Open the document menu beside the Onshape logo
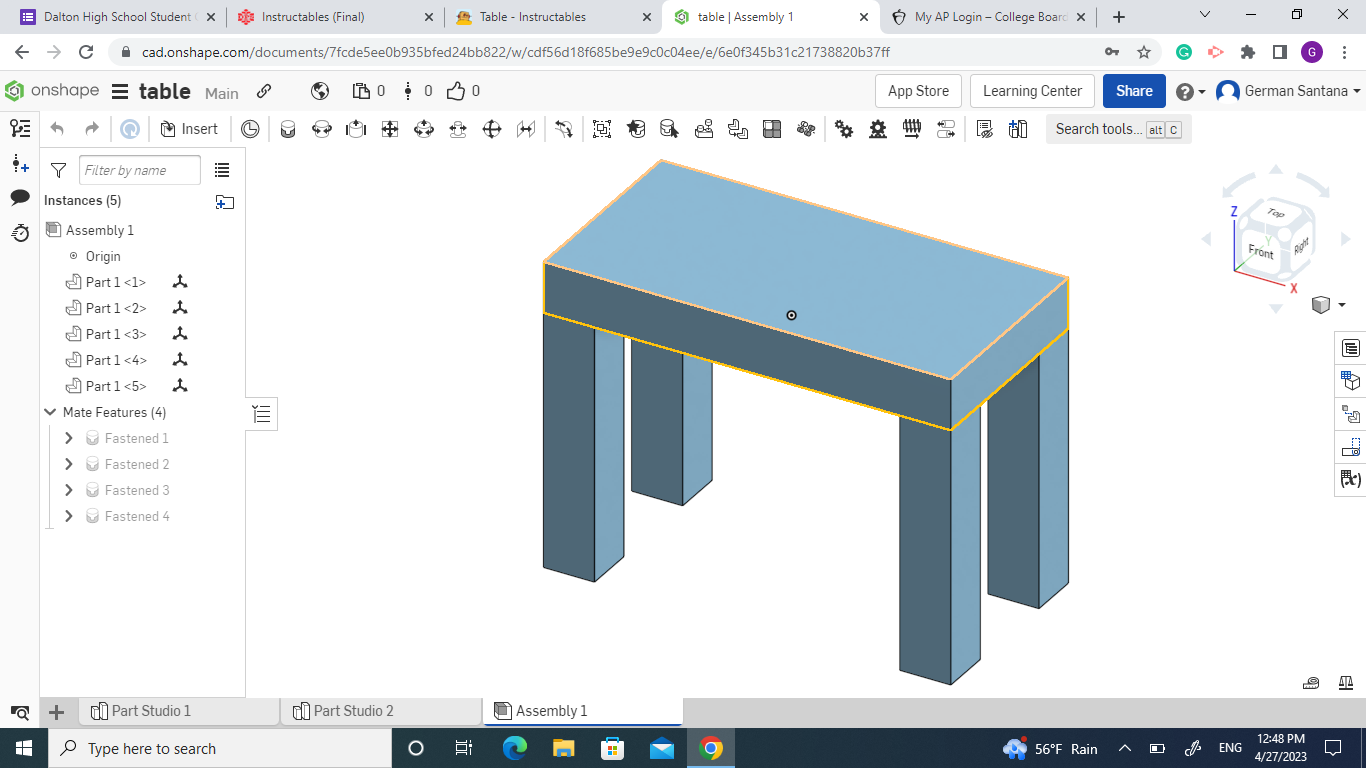 click(117, 91)
